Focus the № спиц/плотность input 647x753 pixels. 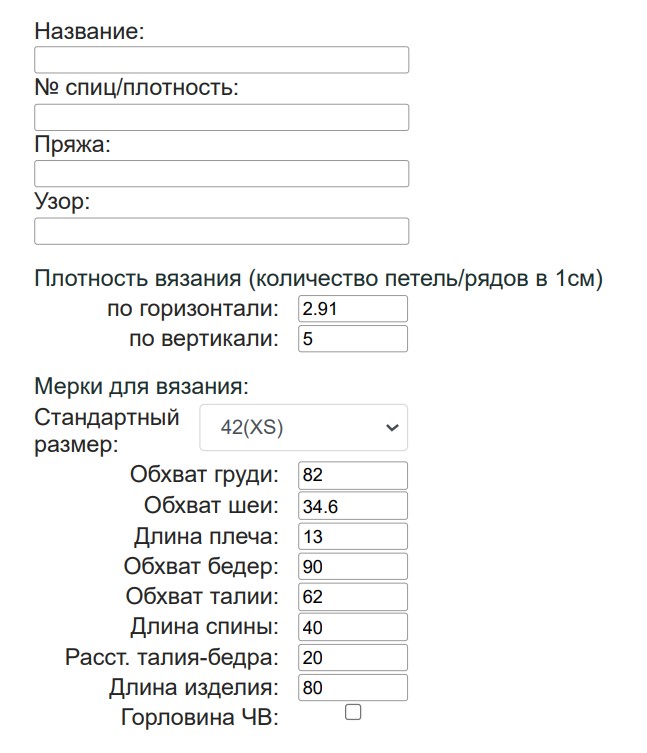221,117
